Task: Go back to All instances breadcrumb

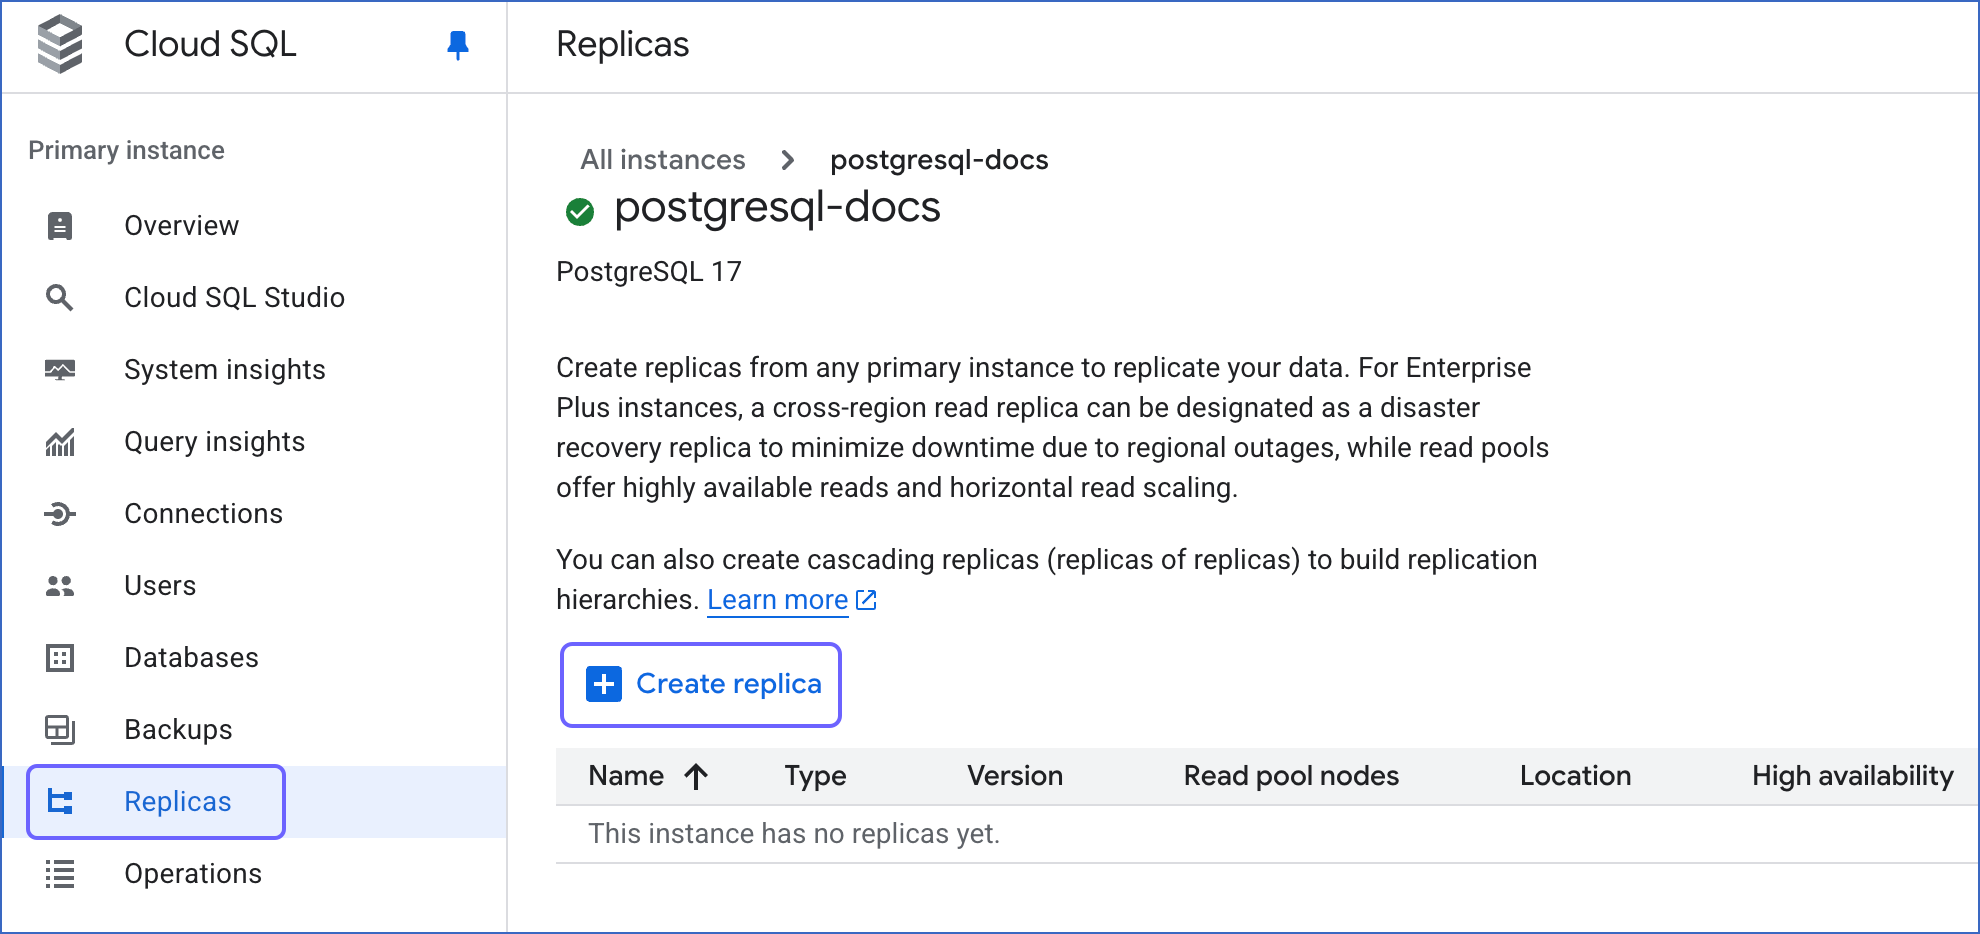Action: pos(663,160)
